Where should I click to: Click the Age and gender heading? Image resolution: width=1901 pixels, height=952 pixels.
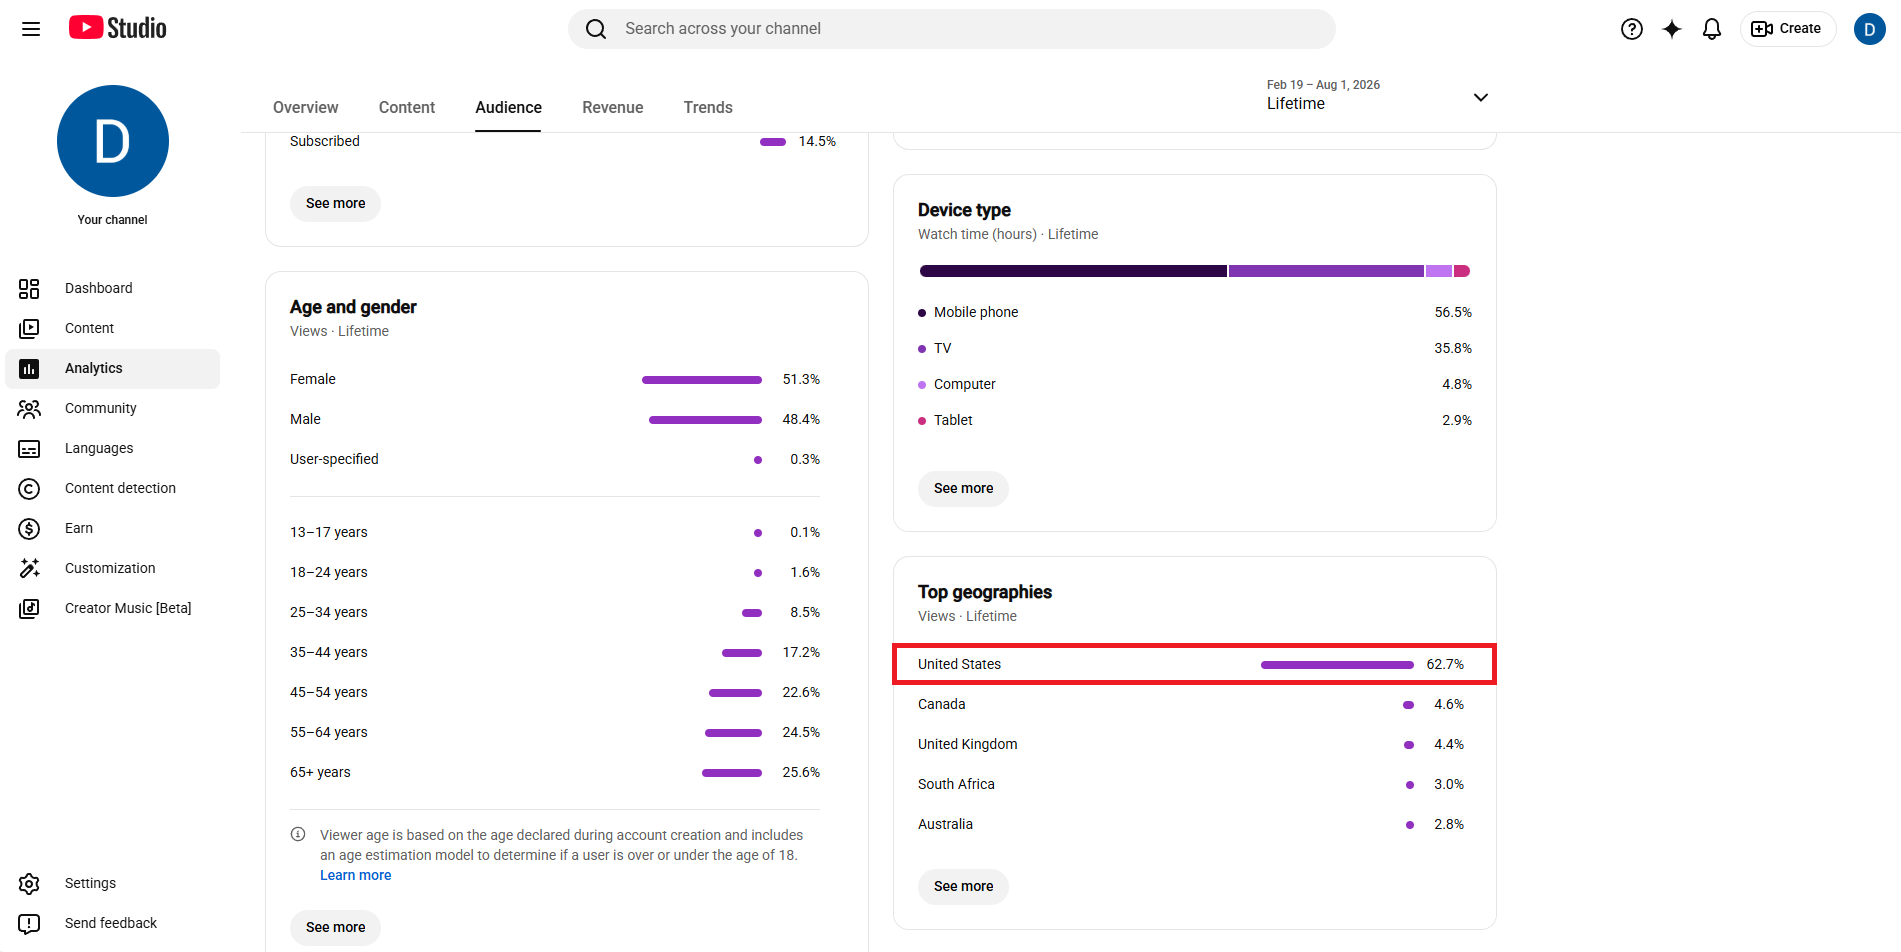click(353, 307)
